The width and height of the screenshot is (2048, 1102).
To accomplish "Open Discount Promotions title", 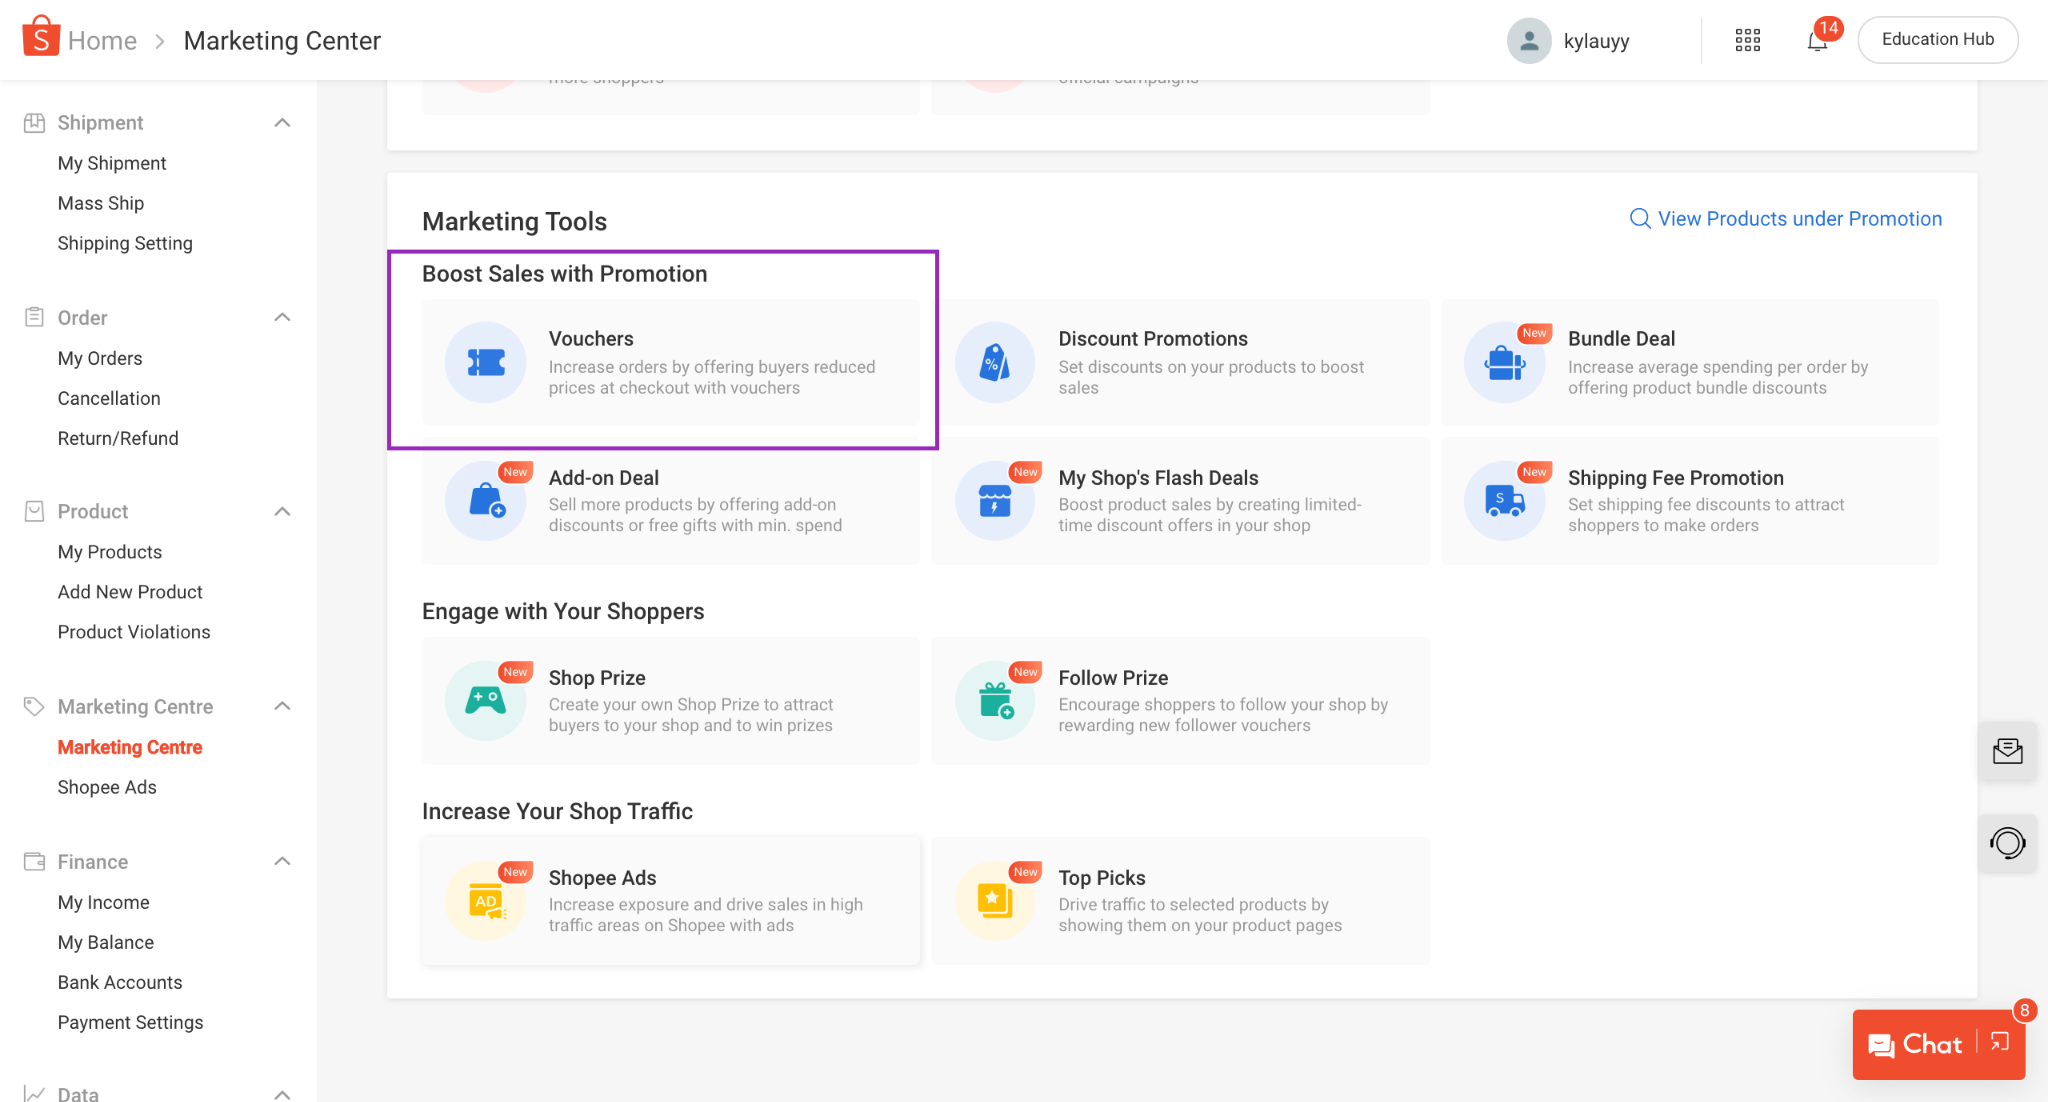I will (1153, 338).
